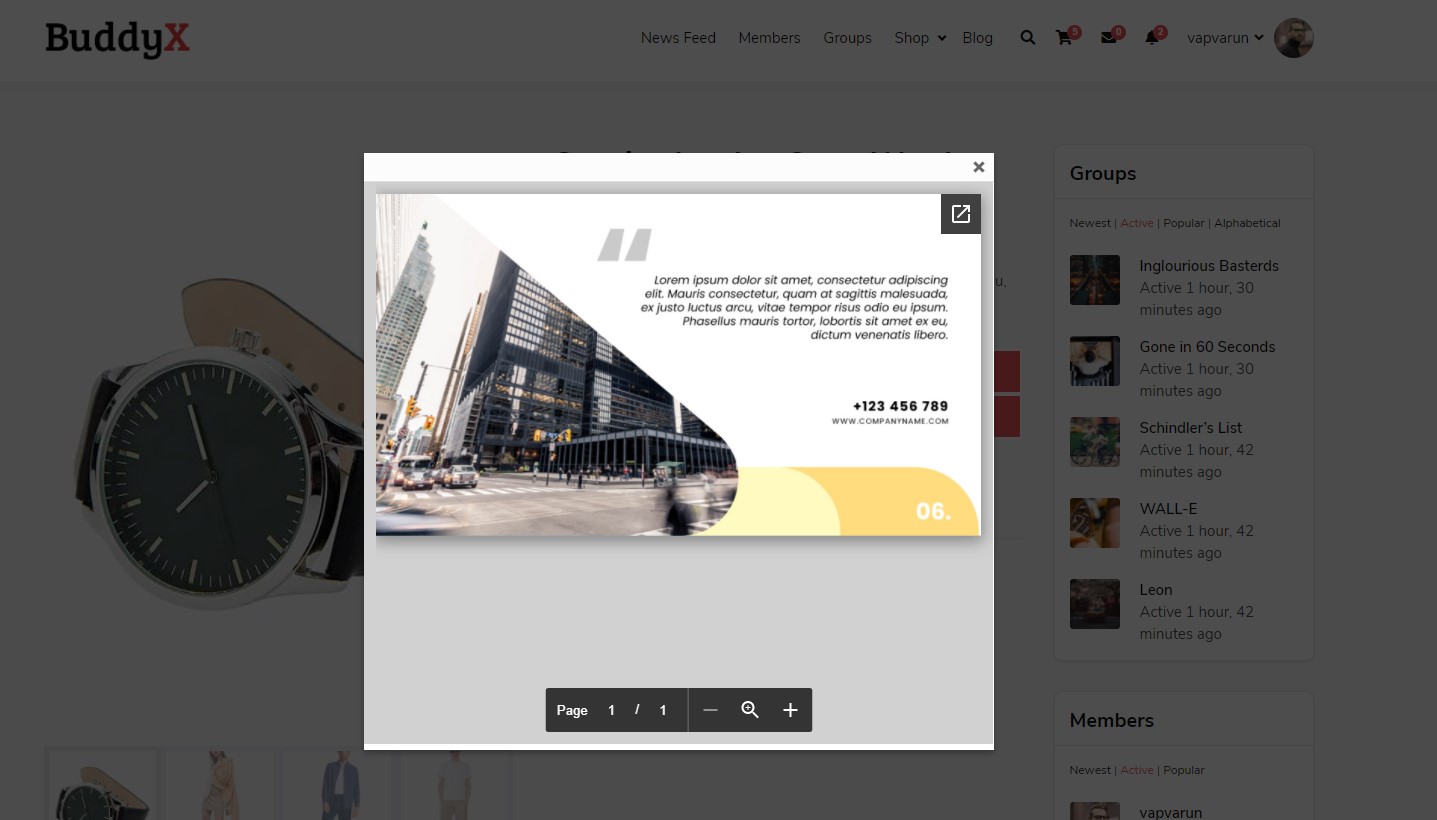This screenshot has height=820, width=1437.
Task: Open the News Feed menu item
Action: pos(678,38)
